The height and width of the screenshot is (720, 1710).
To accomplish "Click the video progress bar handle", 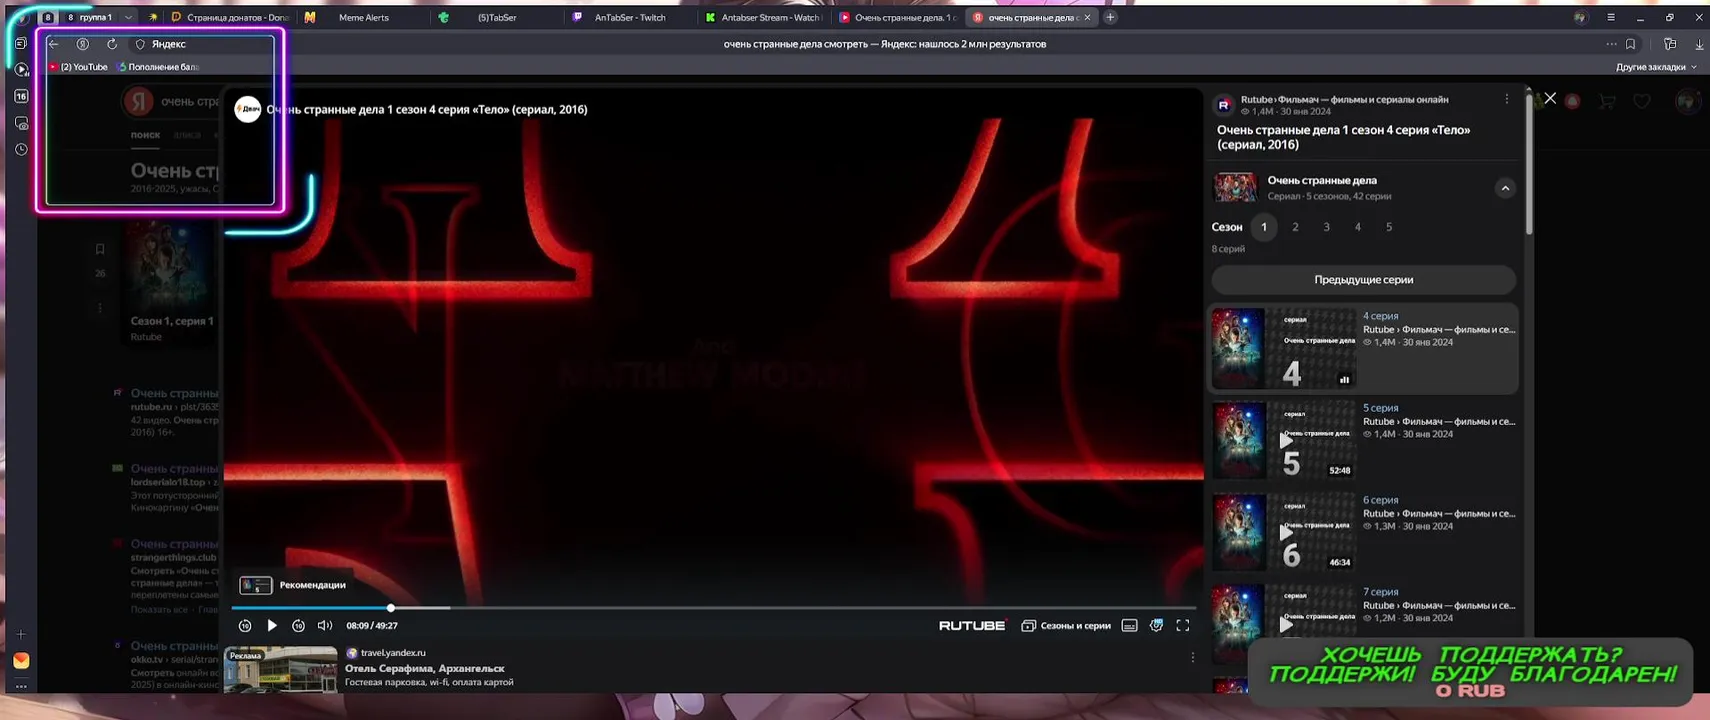I will pos(391,608).
